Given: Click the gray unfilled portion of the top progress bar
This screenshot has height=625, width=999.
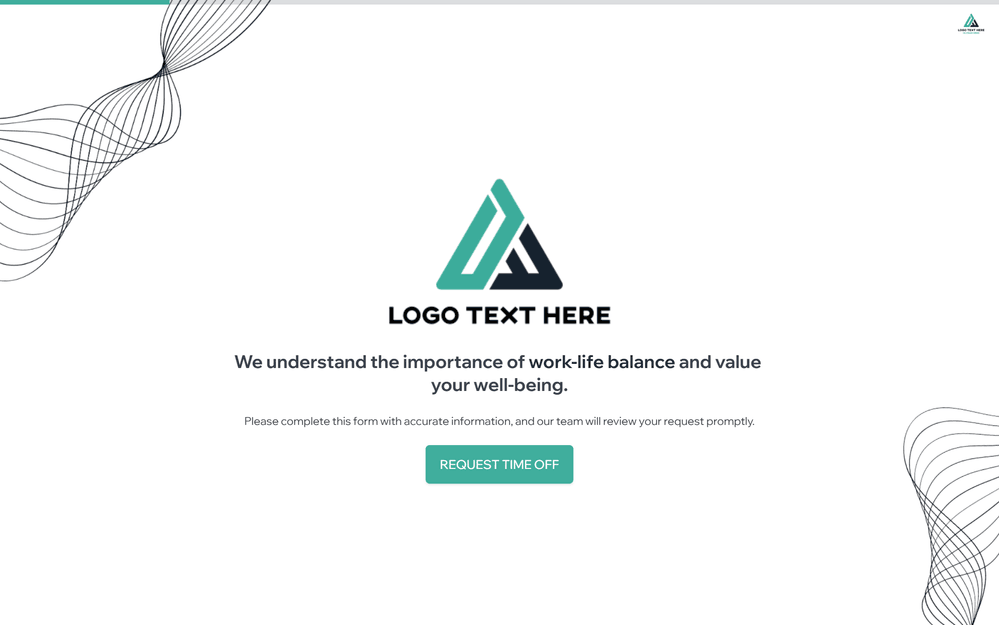Looking at the screenshot, I should 584,2.
